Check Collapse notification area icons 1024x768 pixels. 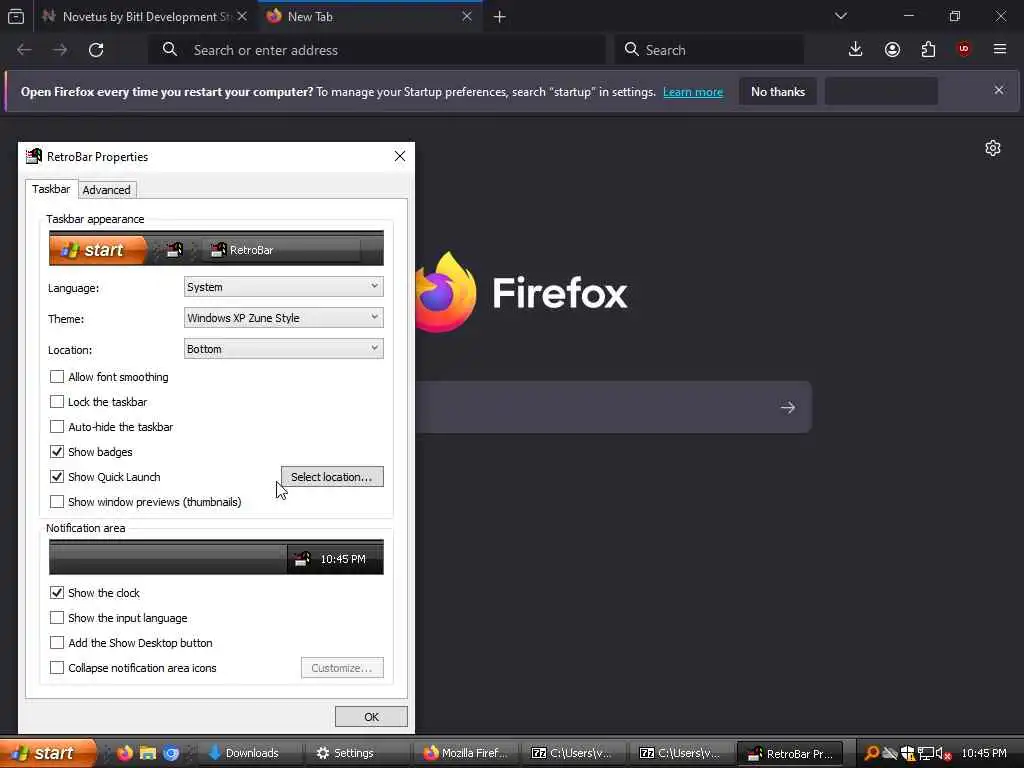tap(57, 668)
